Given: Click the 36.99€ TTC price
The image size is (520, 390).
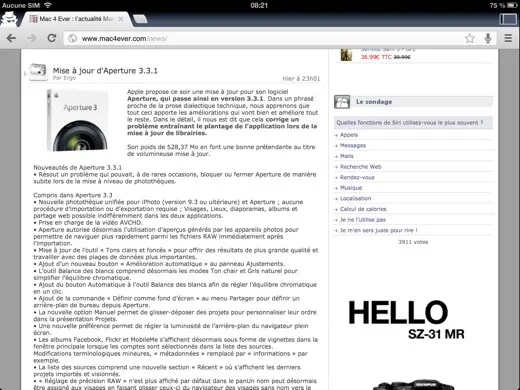Looking at the screenshot, I should tap(376, 57).
